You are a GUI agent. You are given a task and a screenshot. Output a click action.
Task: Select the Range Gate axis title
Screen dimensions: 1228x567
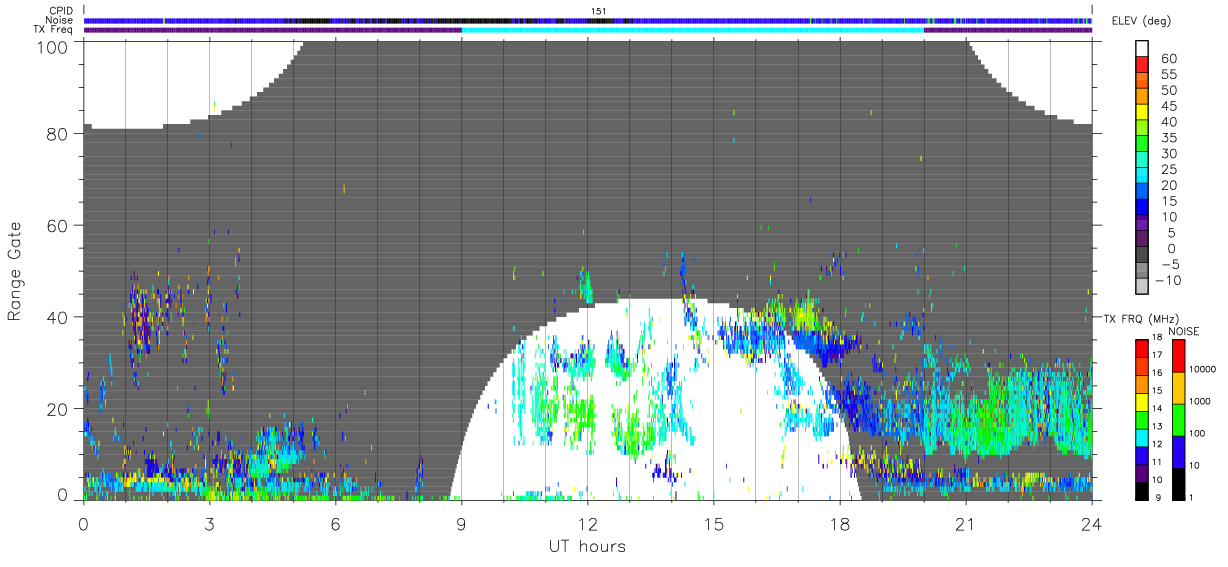(x=16, y=270)
